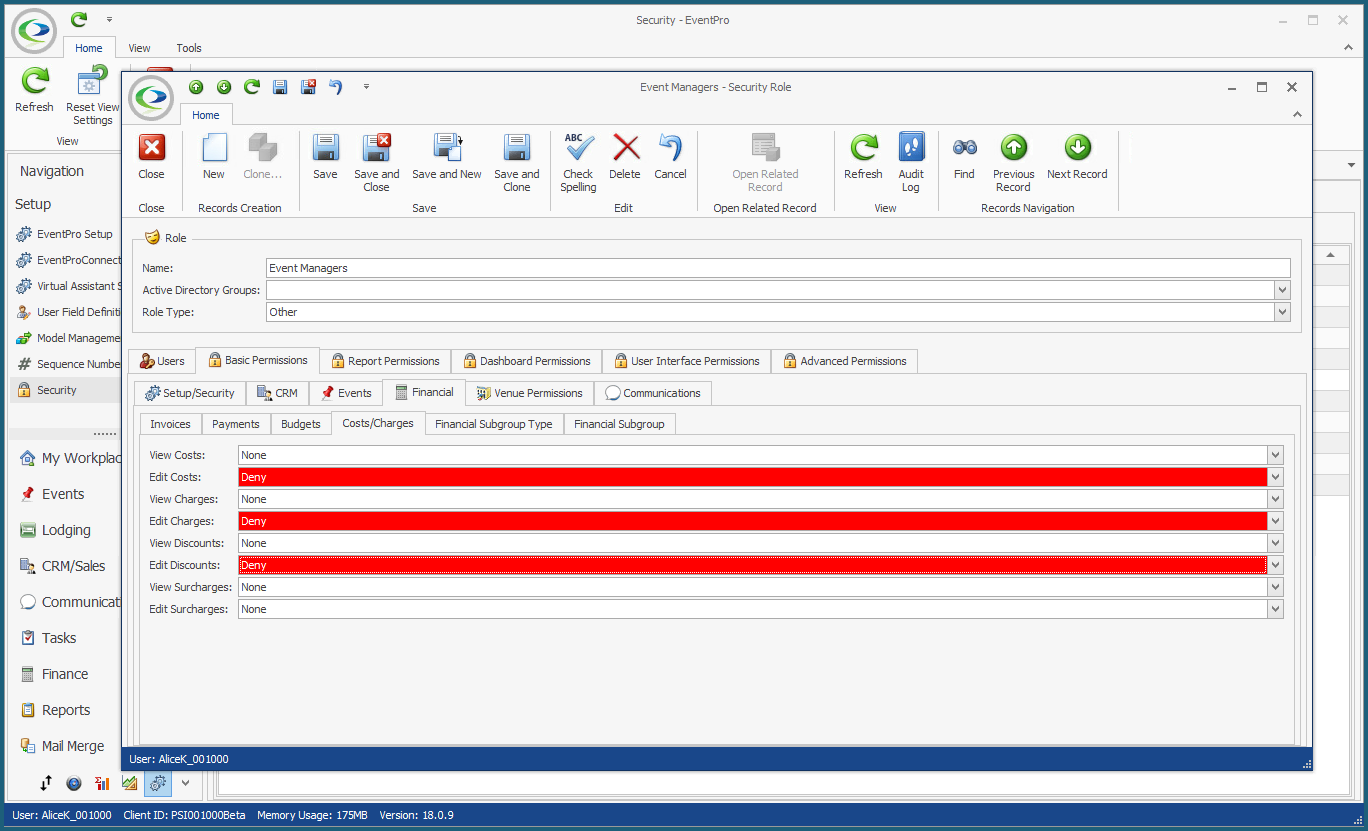Open Events in the navigation pane
Image resolution: width=1368 pixels, height=831 pixels.
(x=63, y=494)
